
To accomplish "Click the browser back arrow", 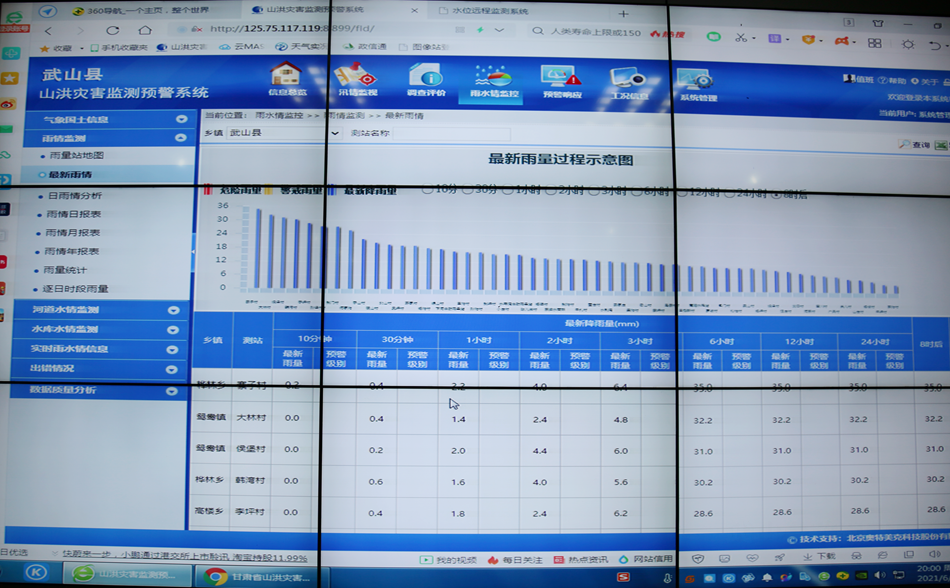I will pos(48,30).
